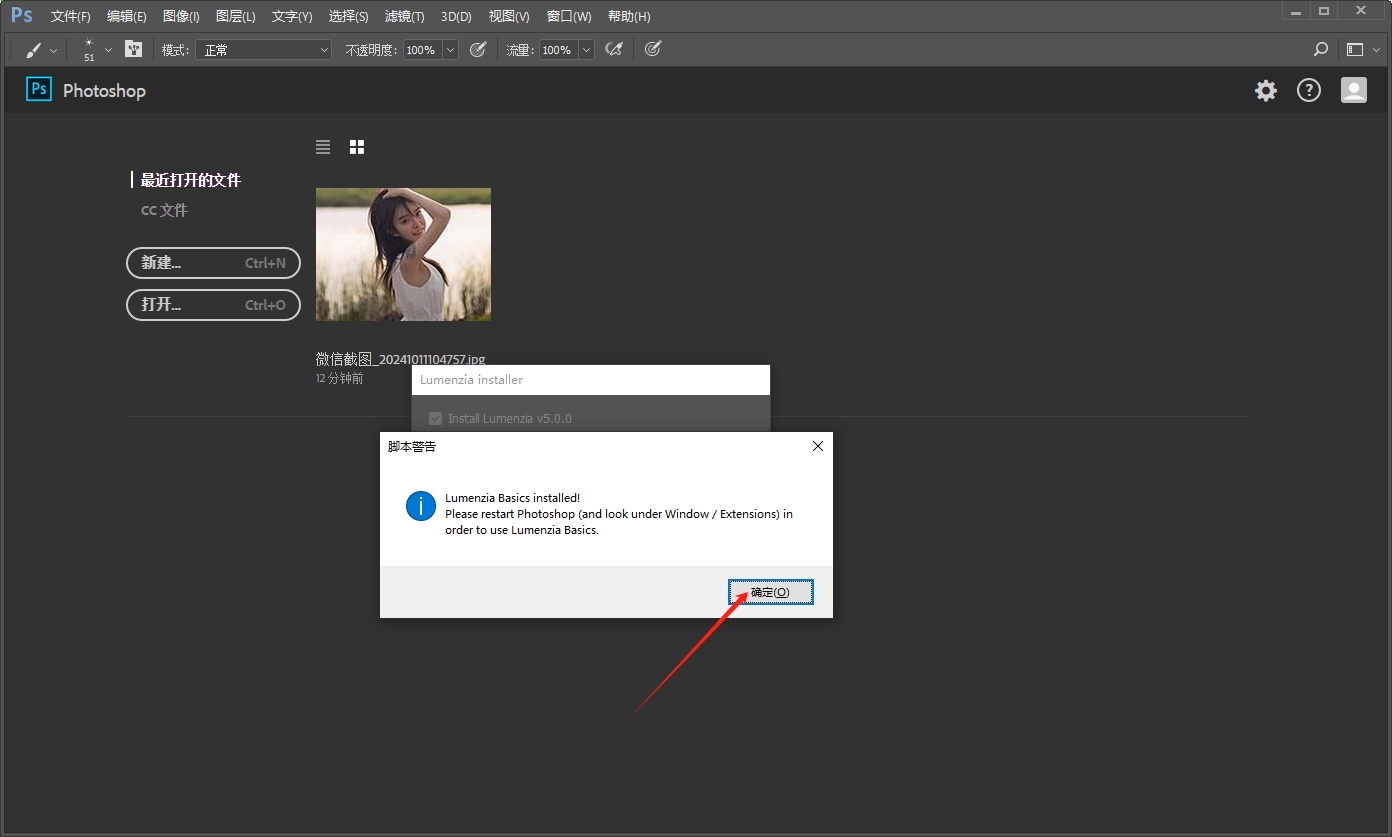Close the 脚本警告 dialog with X
The image size is (1392, 837).
[818, 446]
